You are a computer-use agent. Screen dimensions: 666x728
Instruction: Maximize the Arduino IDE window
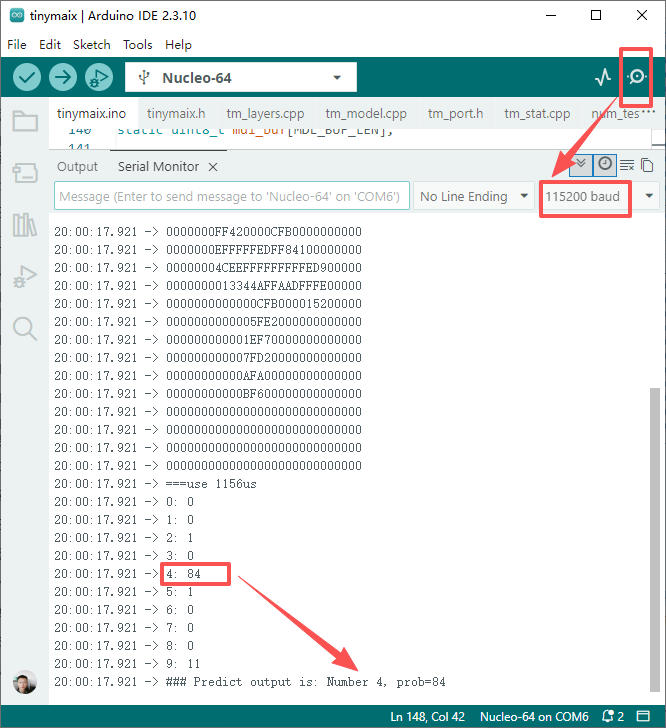pos(596,15)
